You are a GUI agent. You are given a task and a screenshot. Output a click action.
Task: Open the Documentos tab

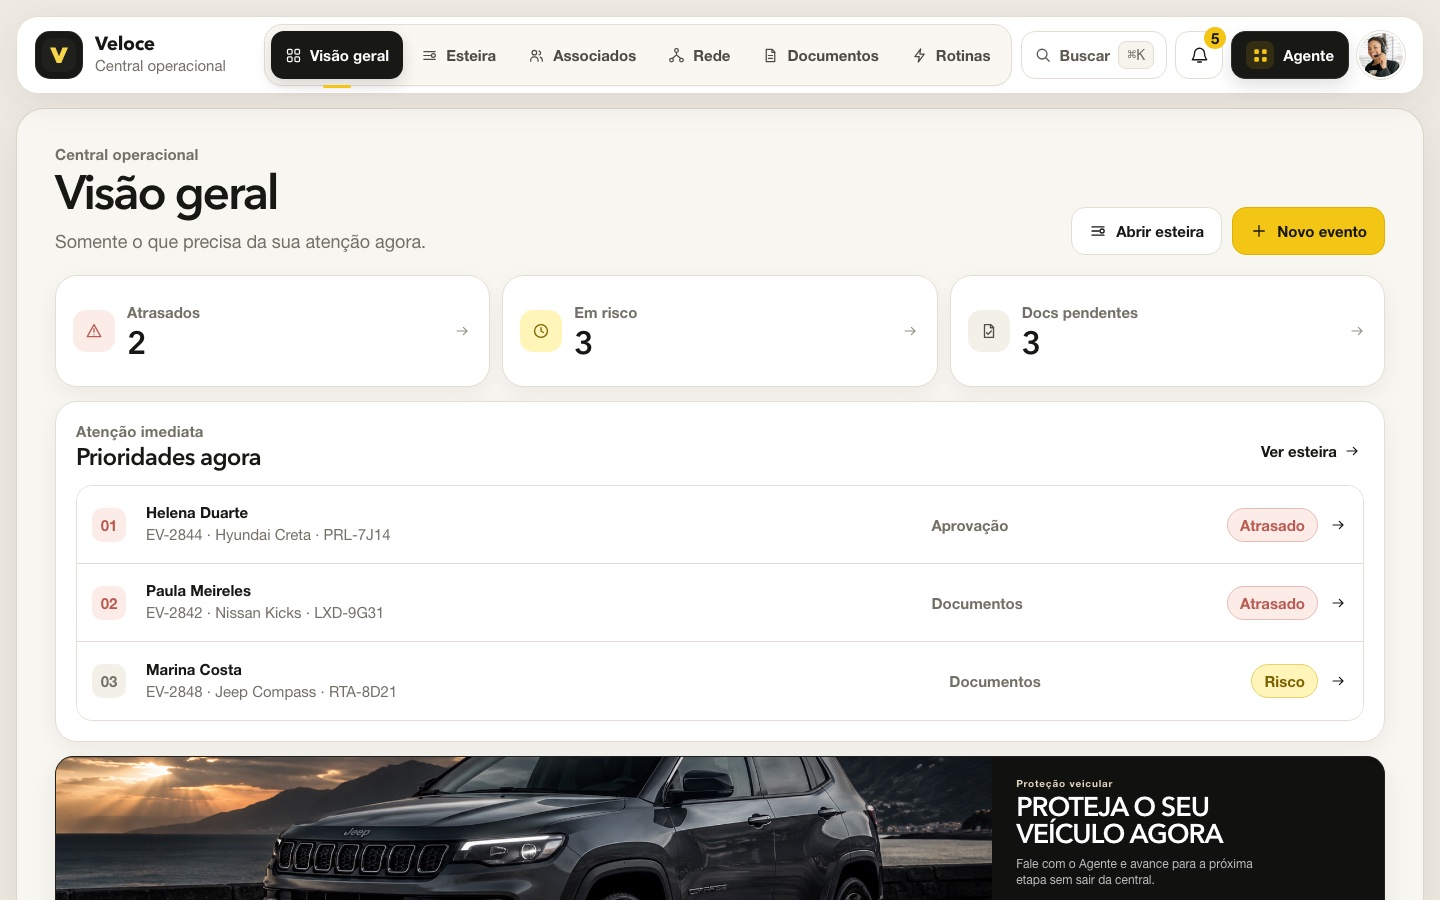[821, 55]
